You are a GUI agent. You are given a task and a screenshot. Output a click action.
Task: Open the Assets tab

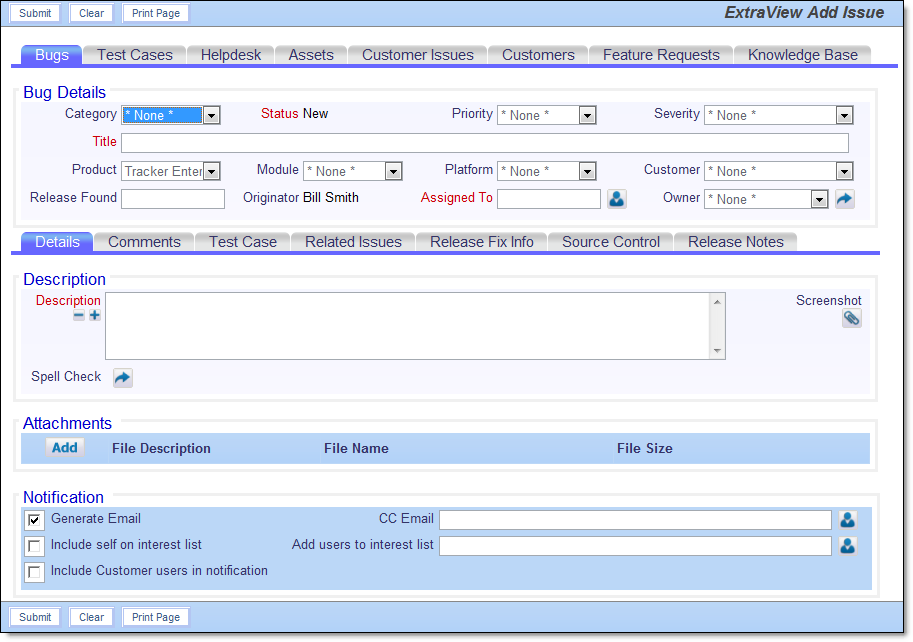pos(311,55)
